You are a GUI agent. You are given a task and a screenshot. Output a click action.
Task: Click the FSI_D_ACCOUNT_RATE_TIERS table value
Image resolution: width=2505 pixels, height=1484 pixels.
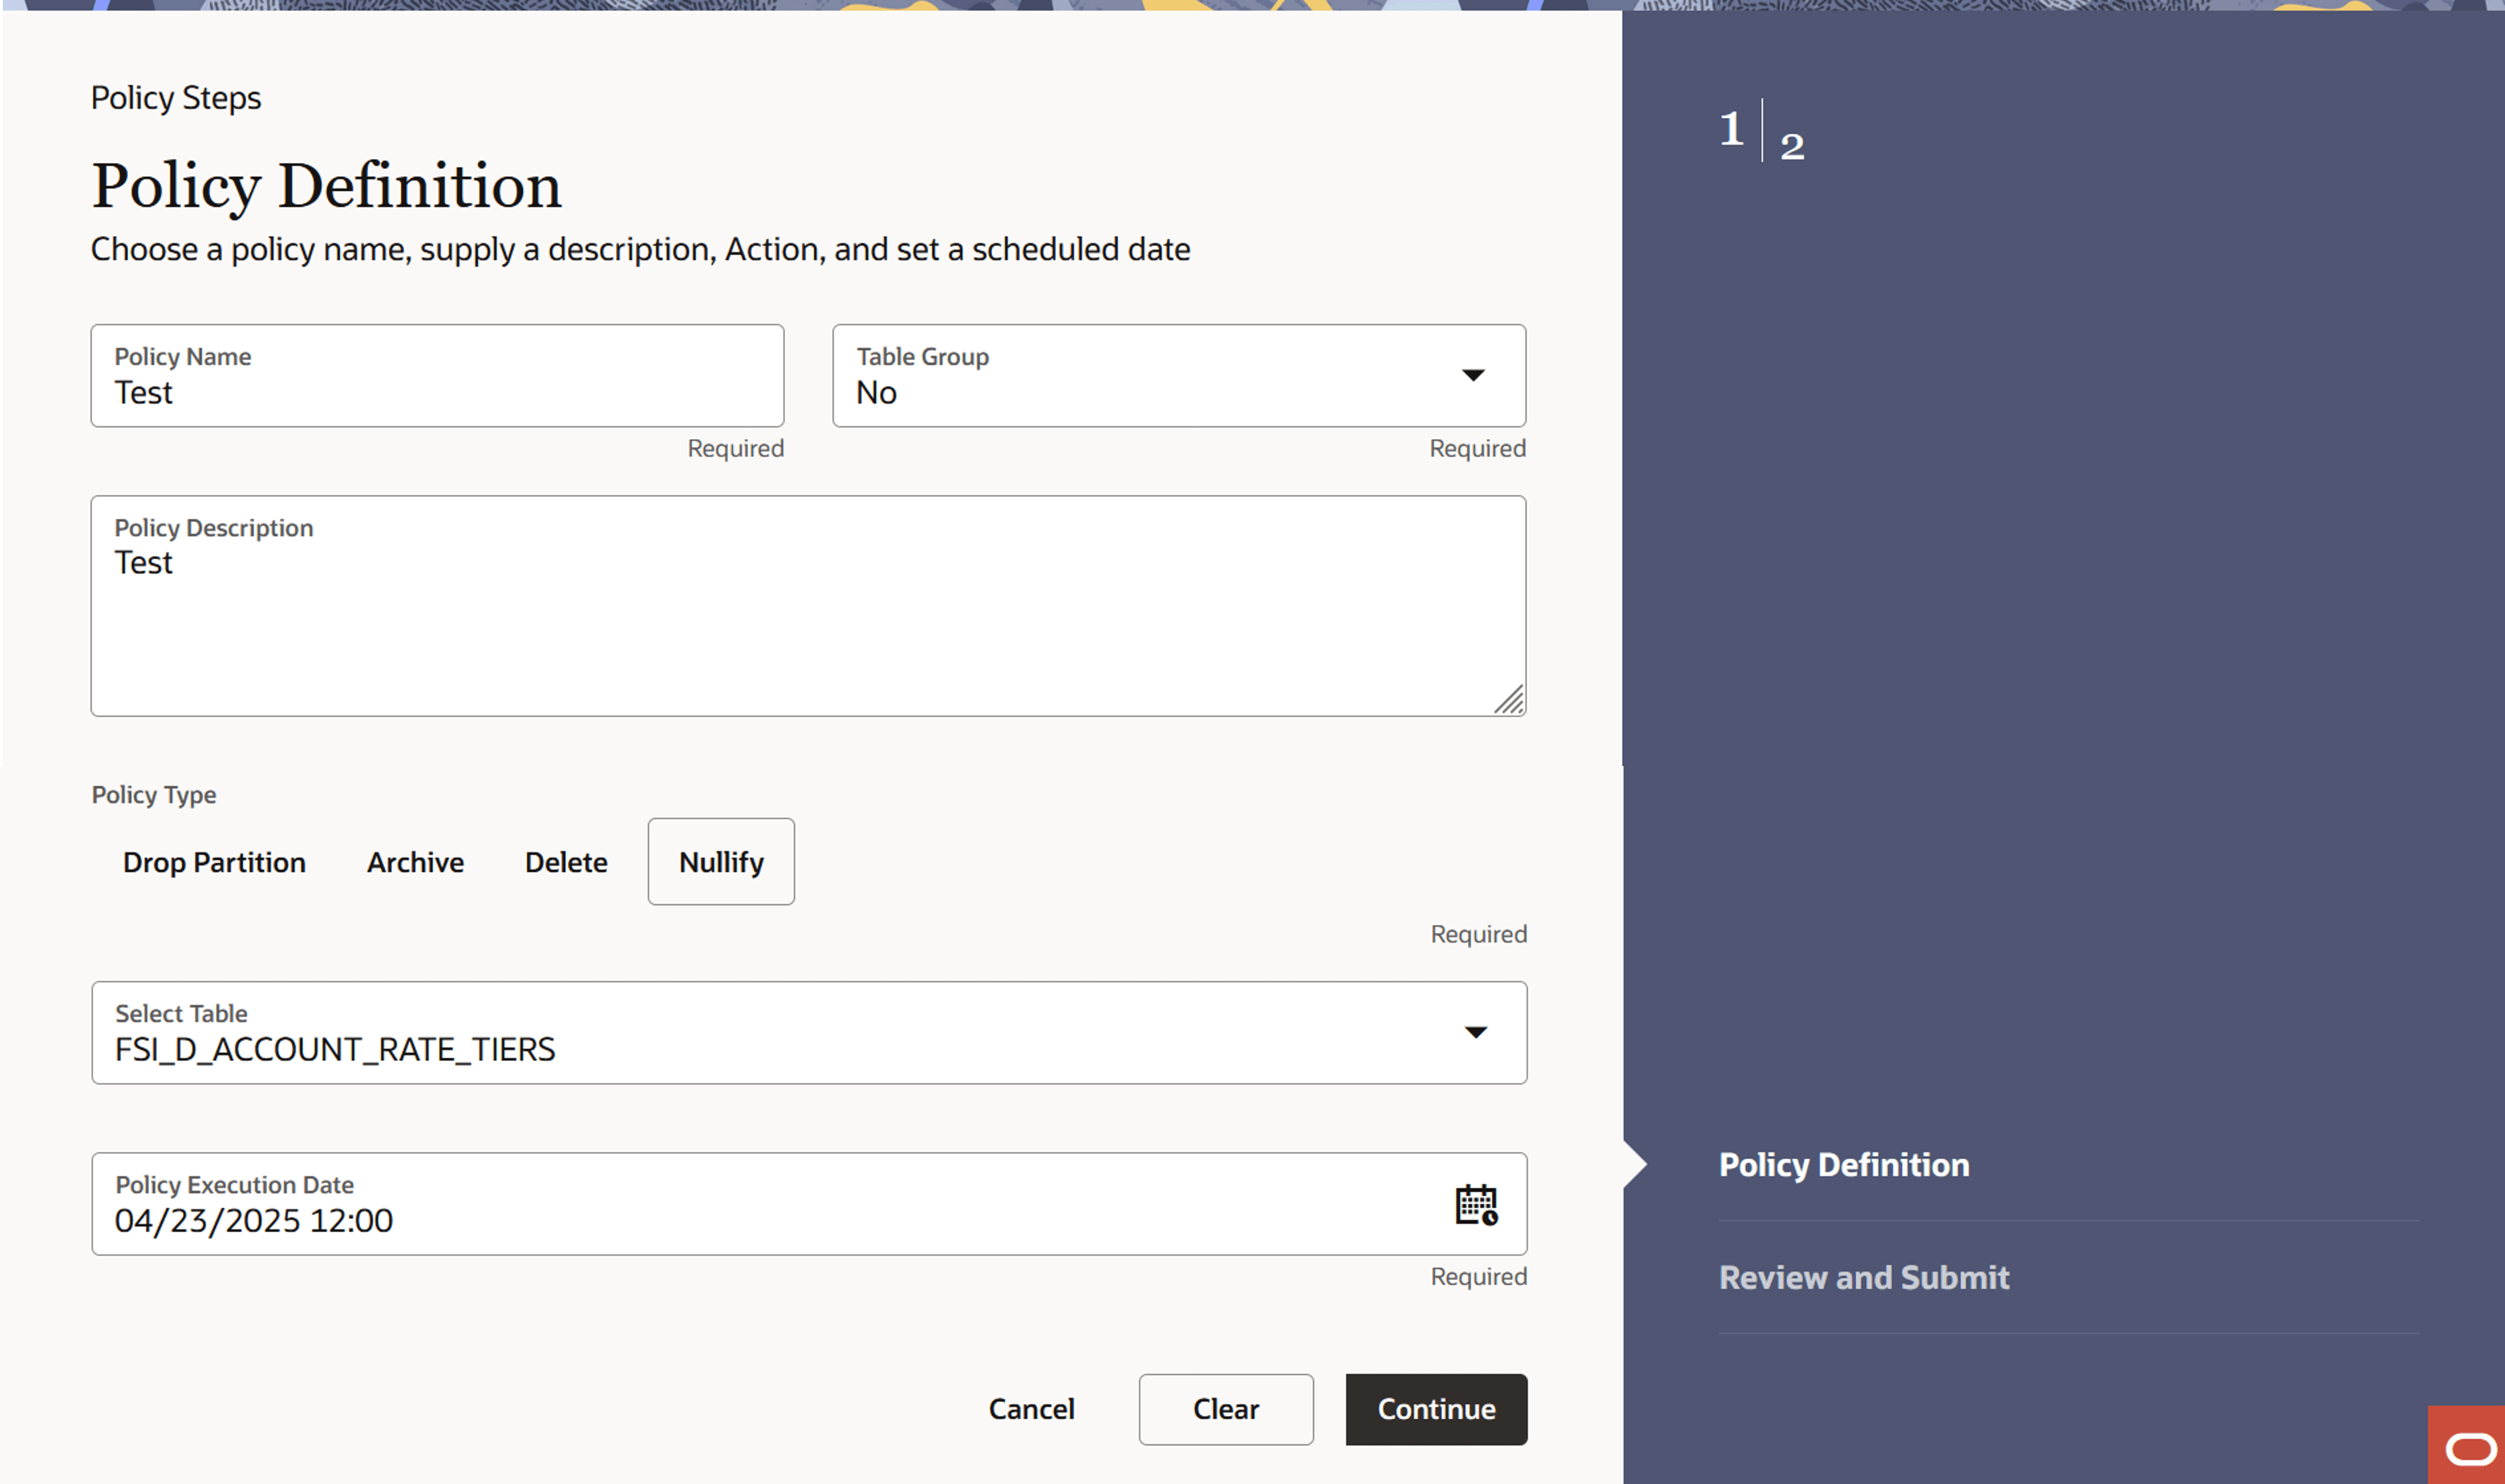point(335,1049)
